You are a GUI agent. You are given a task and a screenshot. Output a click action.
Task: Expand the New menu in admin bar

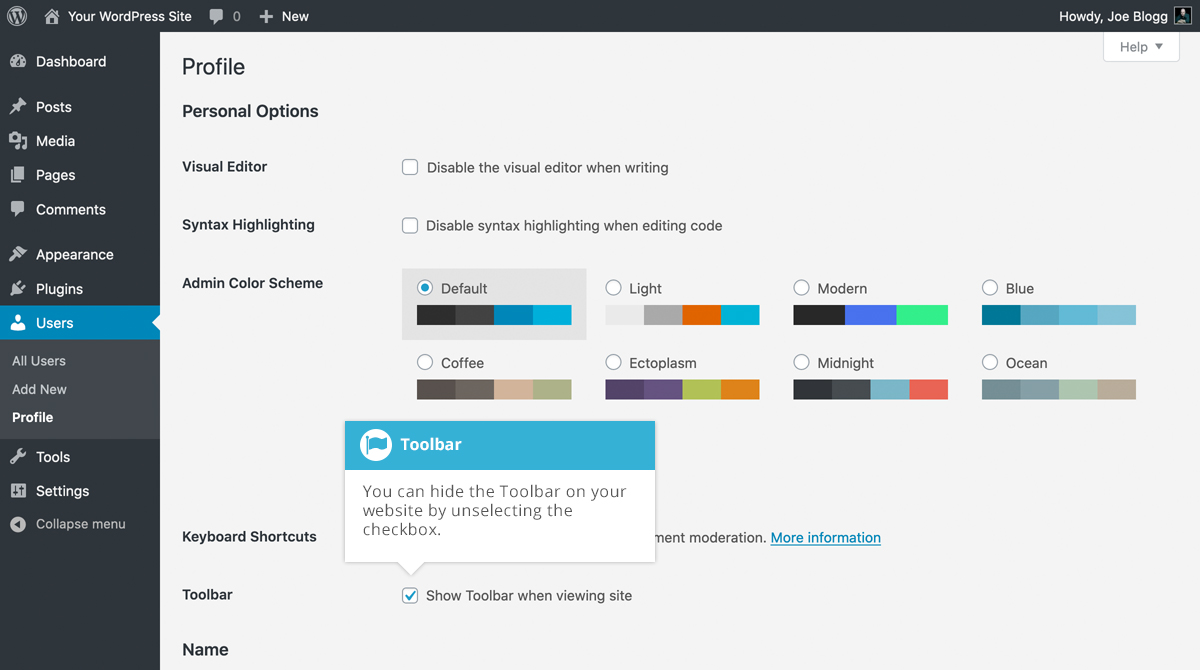coord(283,16)
